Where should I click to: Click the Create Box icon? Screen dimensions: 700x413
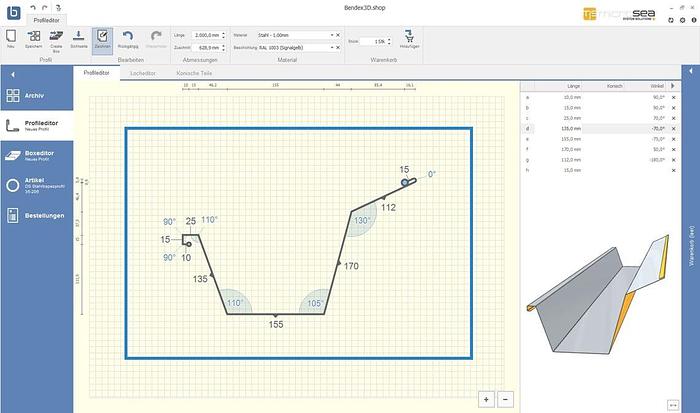(56, 38)
